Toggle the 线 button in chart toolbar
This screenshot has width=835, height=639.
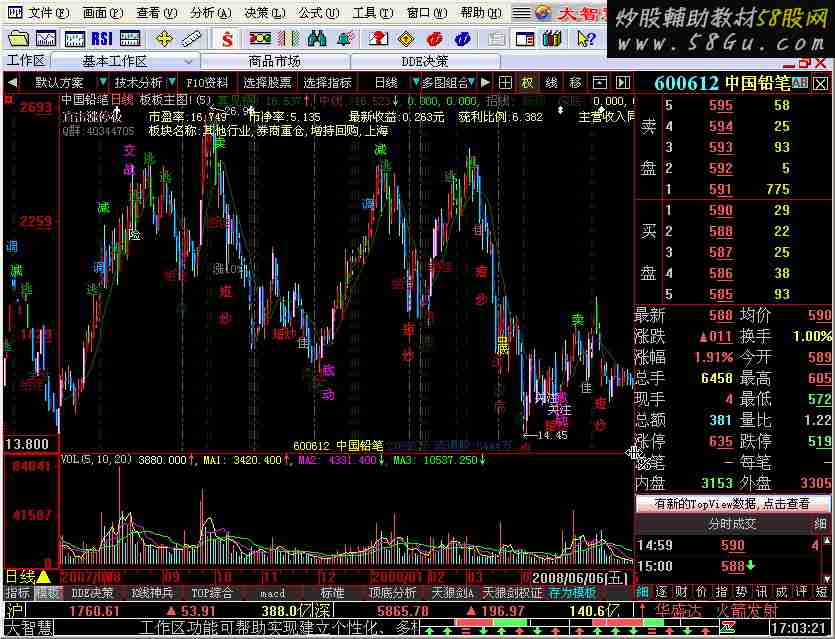(551, 83)
